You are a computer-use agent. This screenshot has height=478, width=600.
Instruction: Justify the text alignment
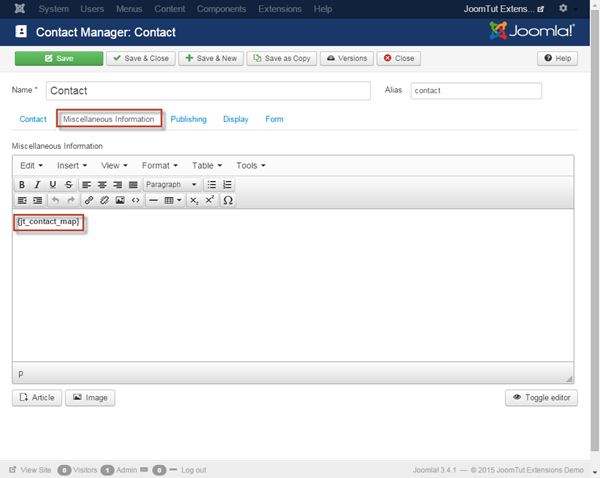(x=133, y=185)
